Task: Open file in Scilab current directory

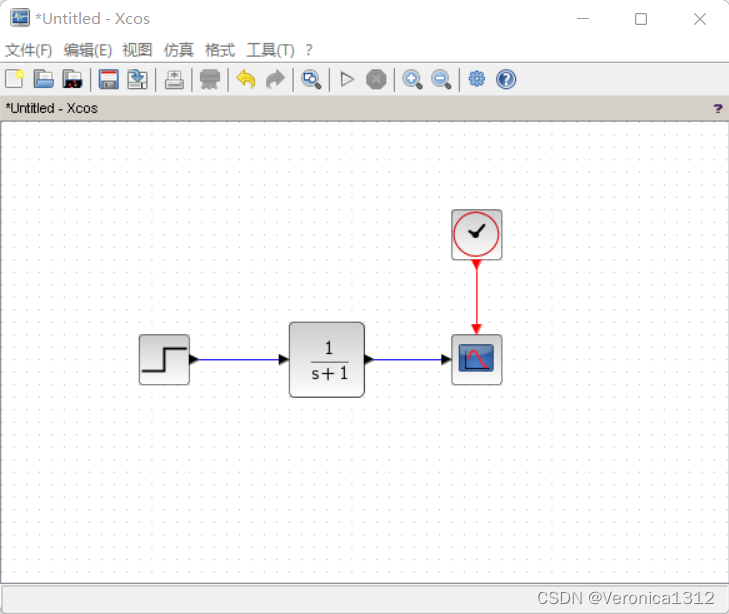Action: [x=73, y=79]
